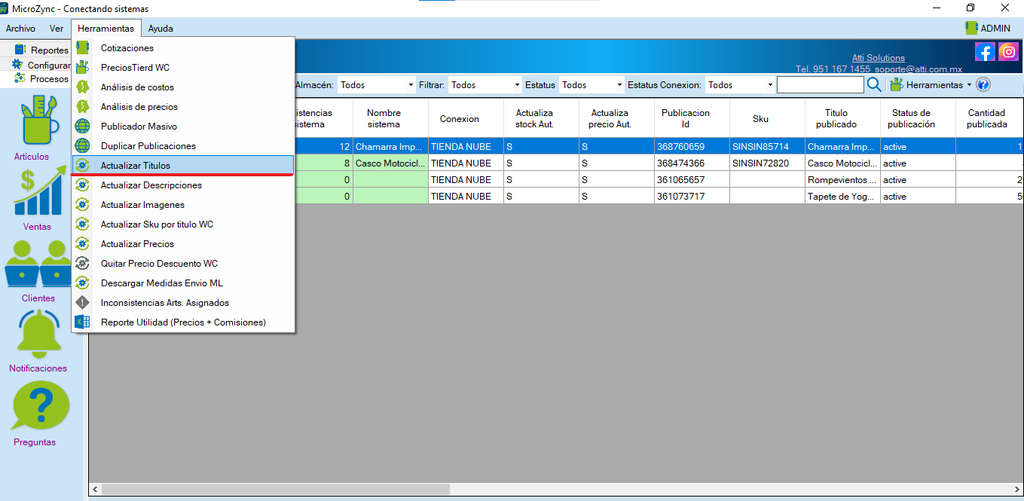Follow the Atti Solutions link
Image resolution: width=1024 pixels, height=501 pixels.
(x=878, y=57)
